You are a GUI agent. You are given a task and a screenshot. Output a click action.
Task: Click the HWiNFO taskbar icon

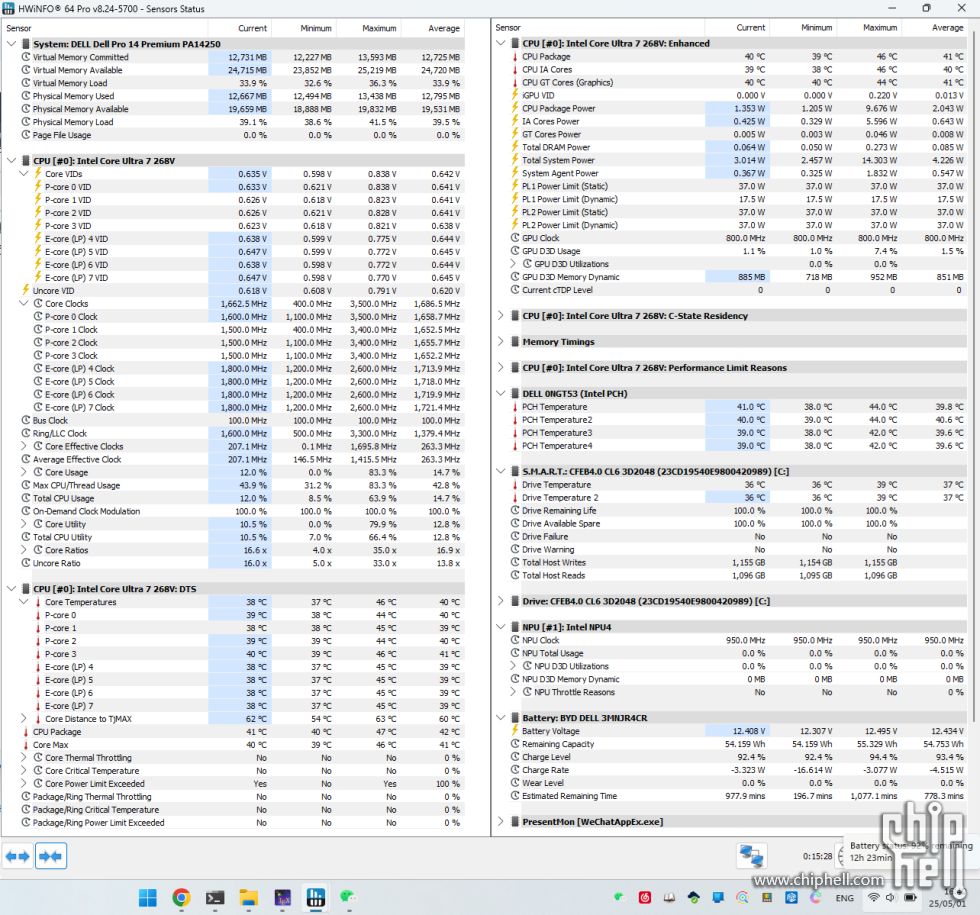[x=316, y=898]
